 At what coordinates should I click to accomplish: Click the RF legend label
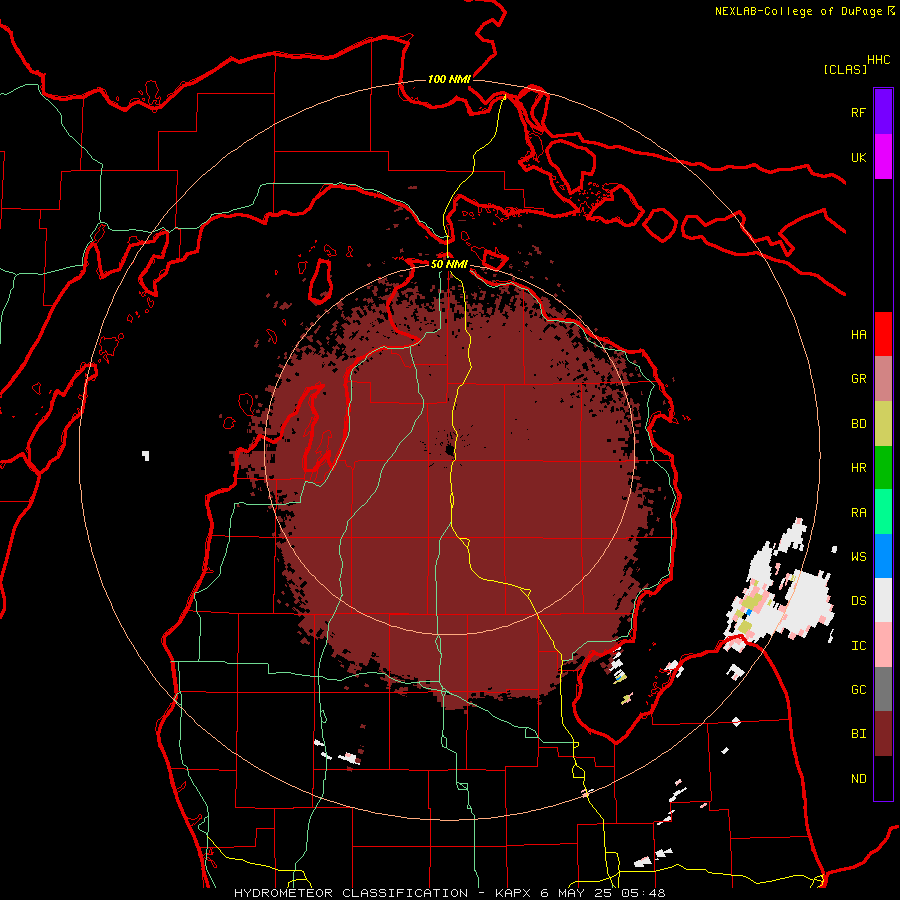click(x=858, y=112)
